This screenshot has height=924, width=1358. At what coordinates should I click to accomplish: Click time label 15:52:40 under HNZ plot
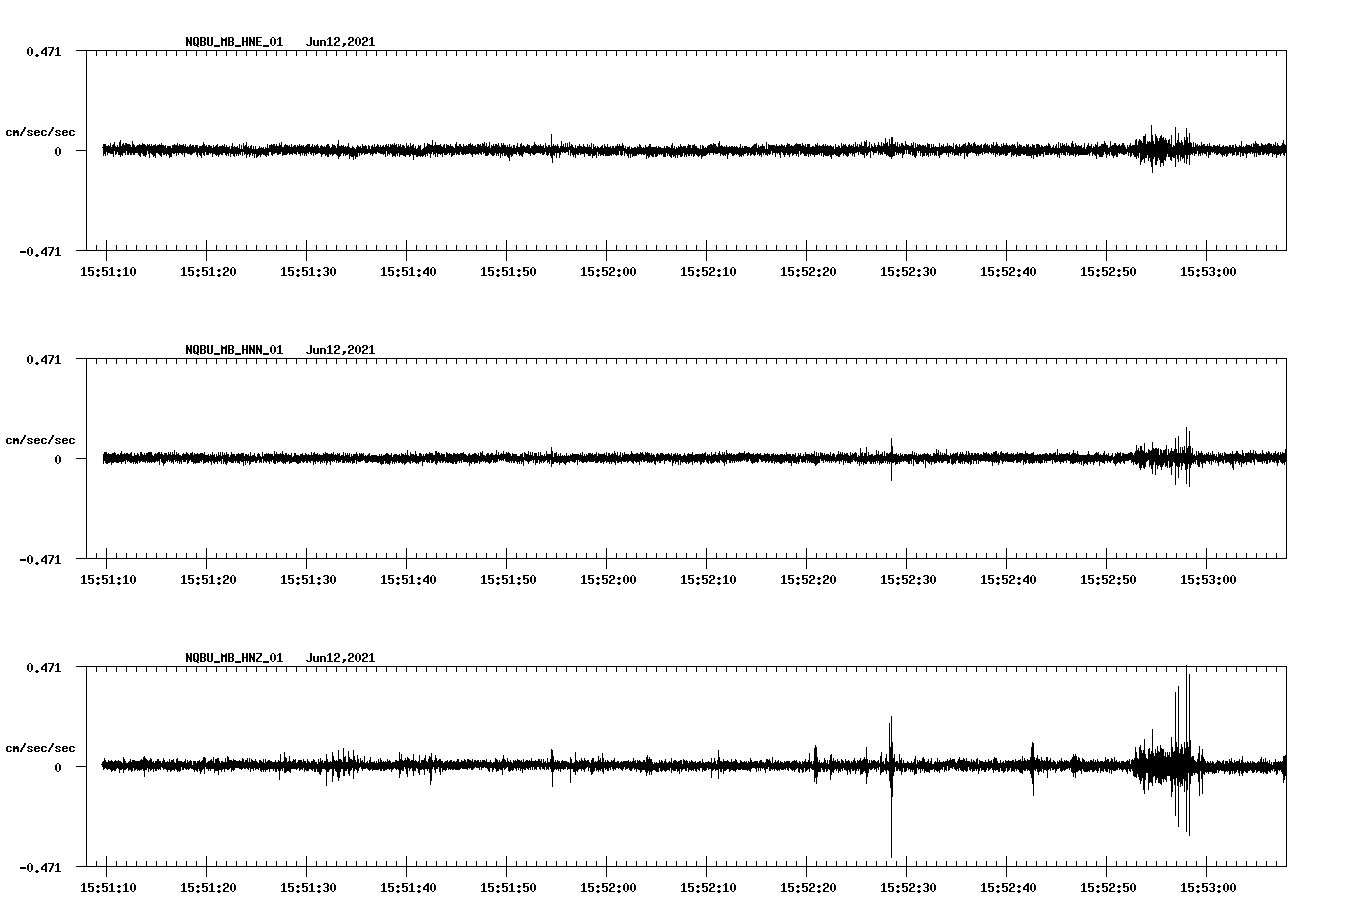pyautogui.click(x=1008, y=888)
